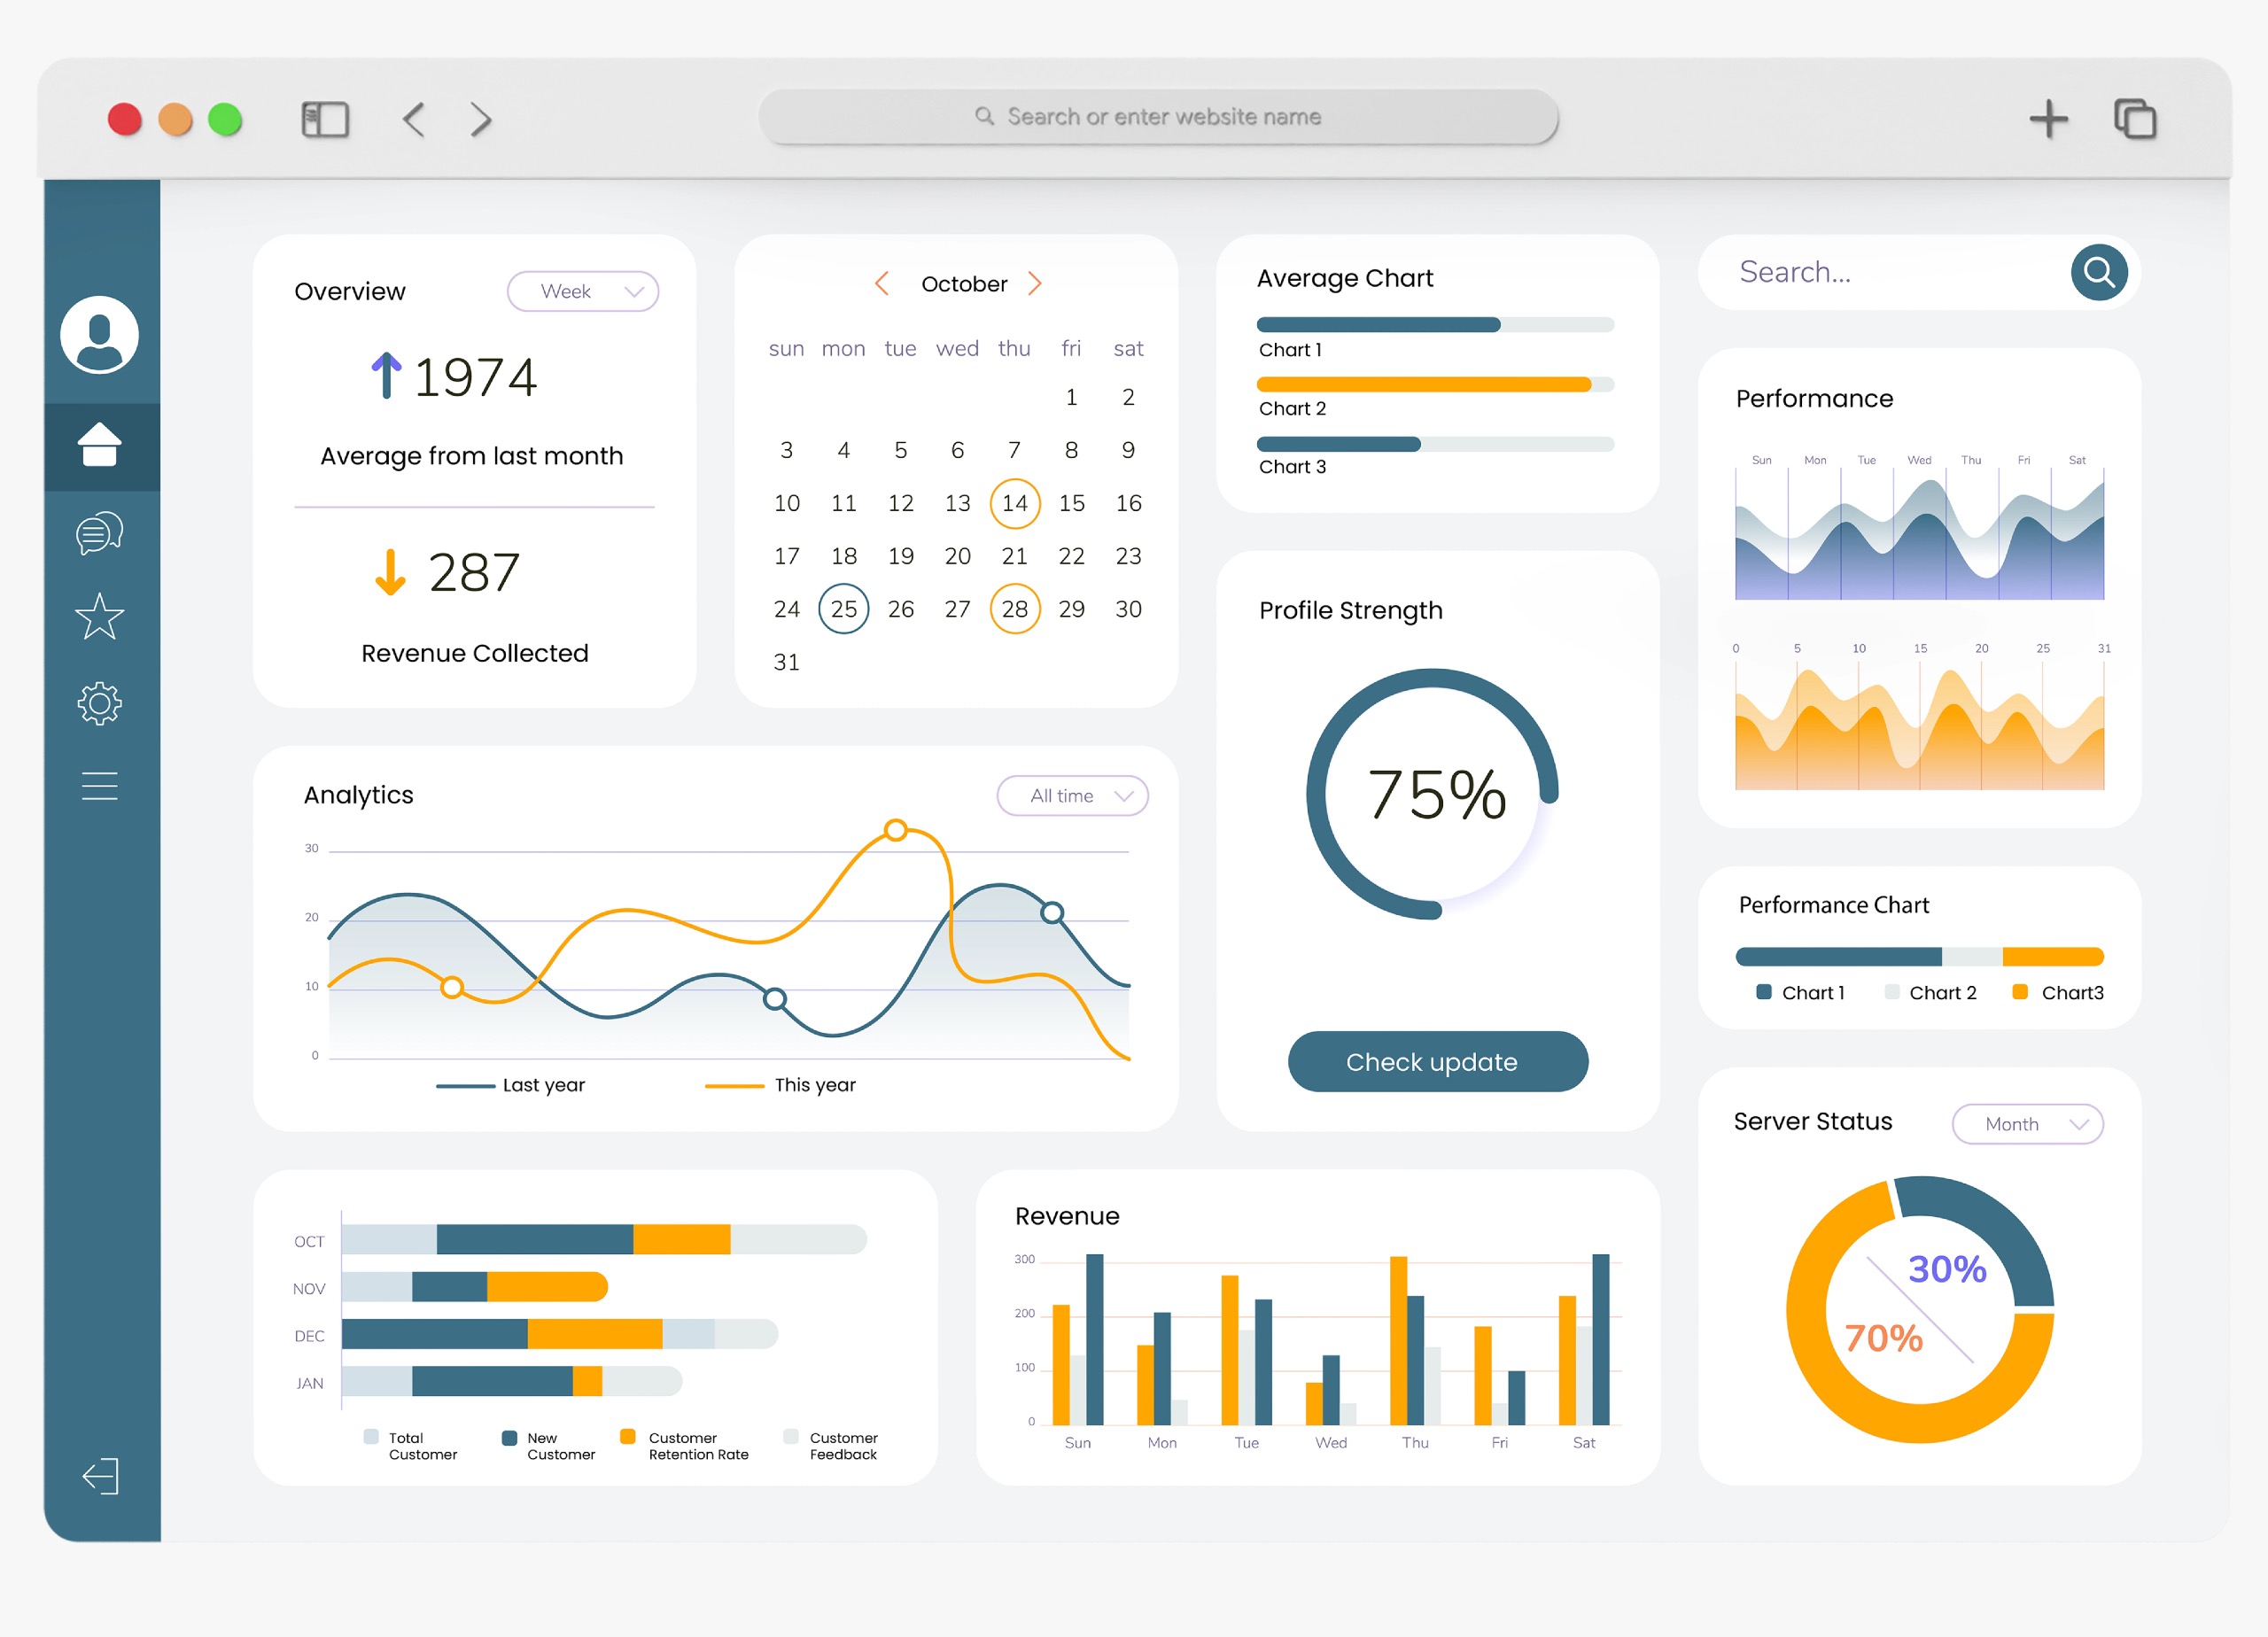Click the orange wave Performance chart
The image size is (2268, 1637).
click(x=1919, y=728)
